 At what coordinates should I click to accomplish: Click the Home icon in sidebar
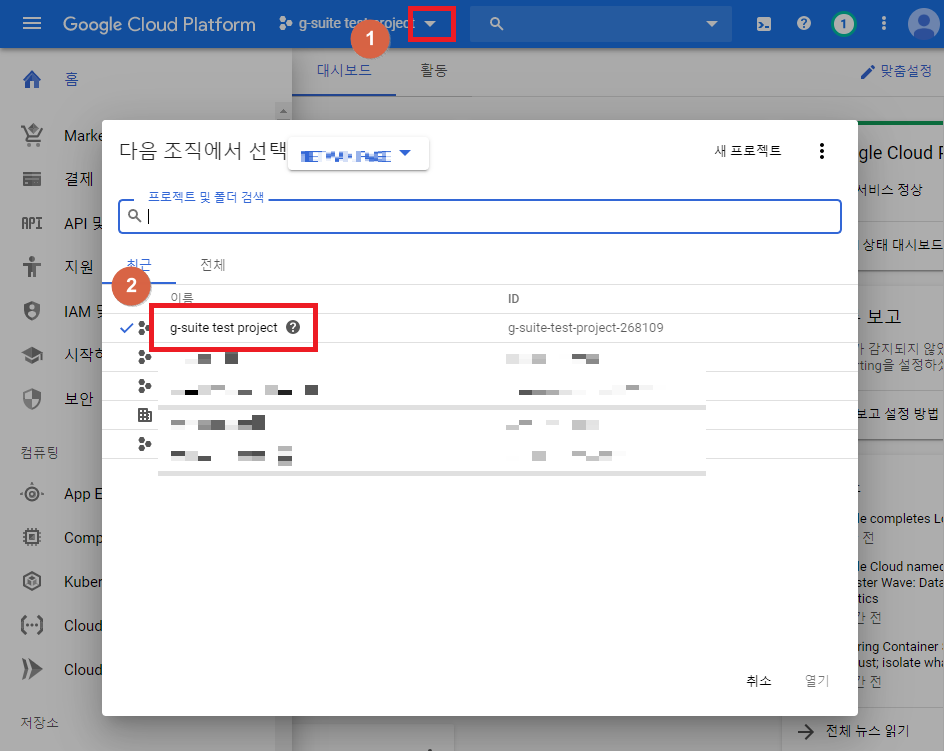coord(32,79)
